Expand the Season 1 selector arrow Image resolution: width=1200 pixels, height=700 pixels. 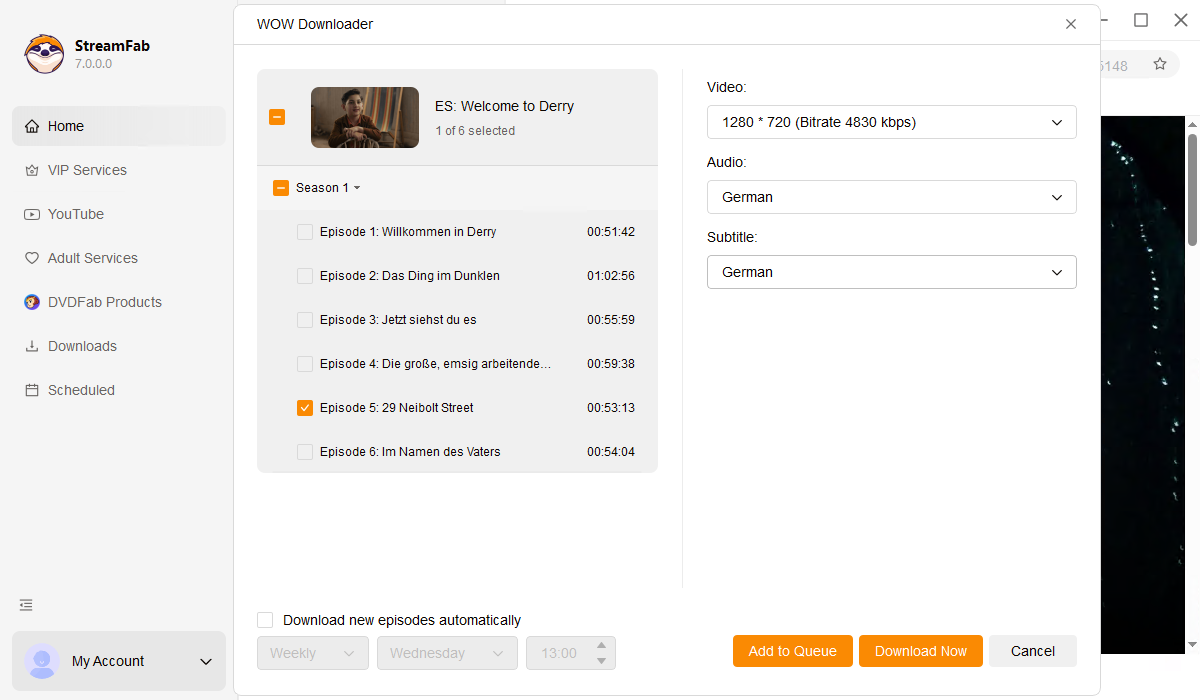pos(357,188)
